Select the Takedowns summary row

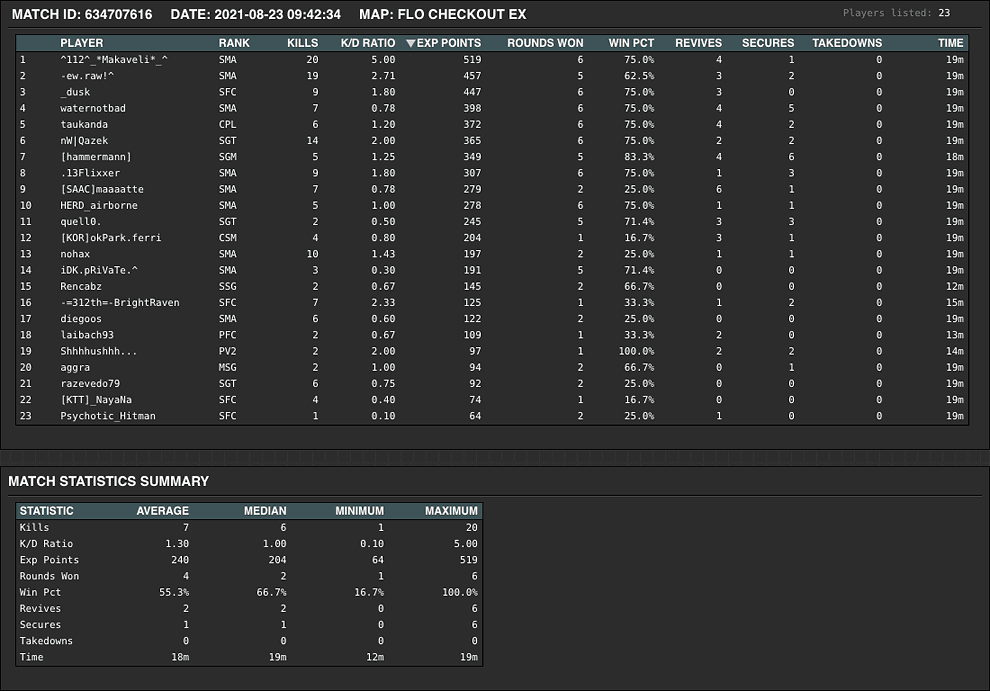tap(249, 641)
